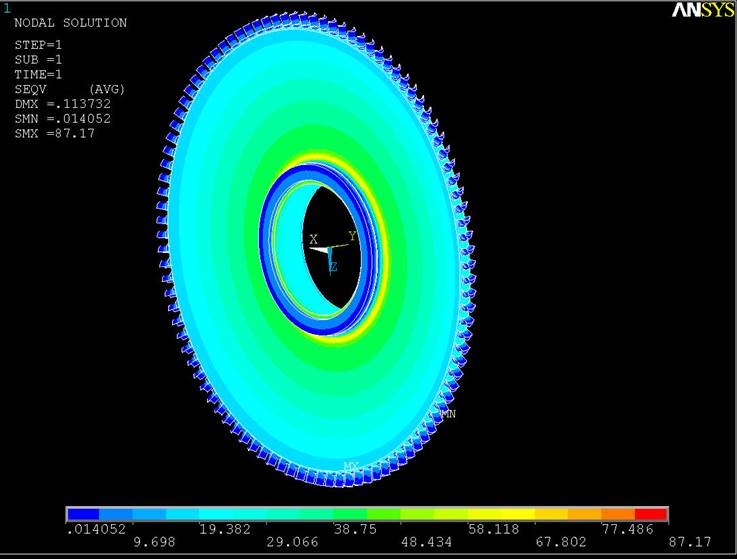This screenshot has height=559, width=737.
Task: Click the MN minimum stress marker
Action: (x=445, y=413)
